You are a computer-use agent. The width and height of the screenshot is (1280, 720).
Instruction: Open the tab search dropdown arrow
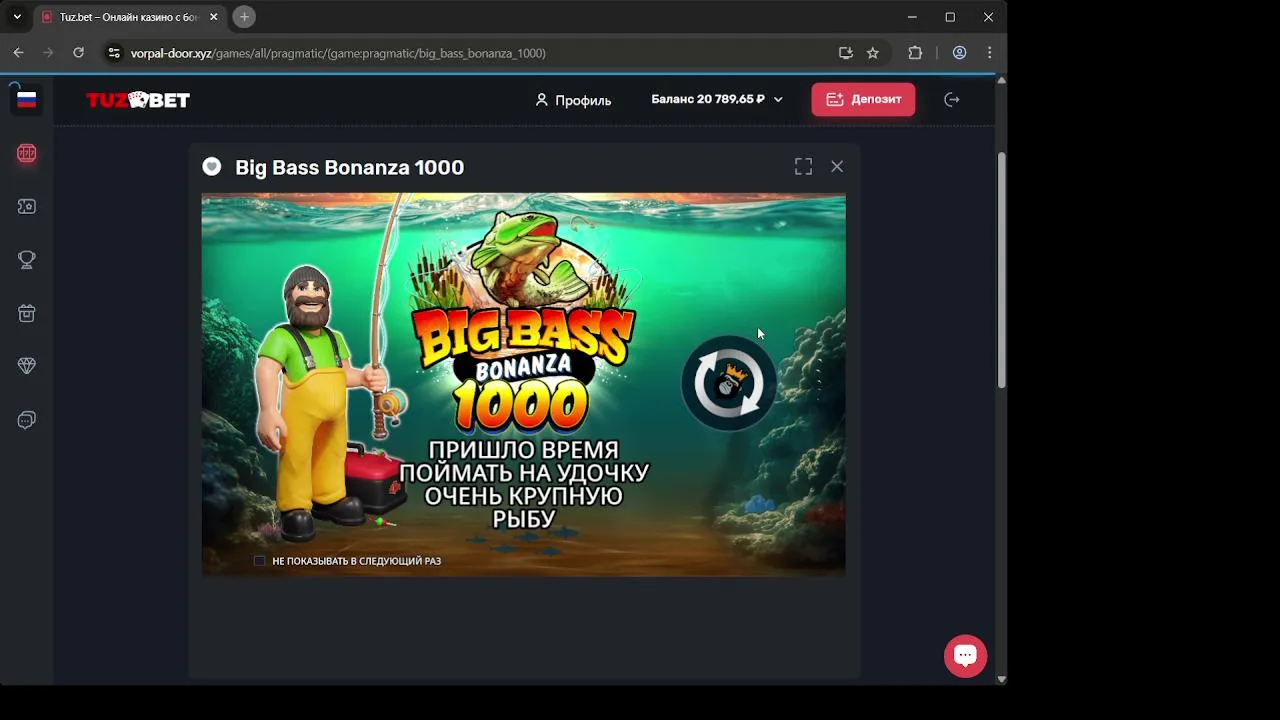click(x=17, y=17)
